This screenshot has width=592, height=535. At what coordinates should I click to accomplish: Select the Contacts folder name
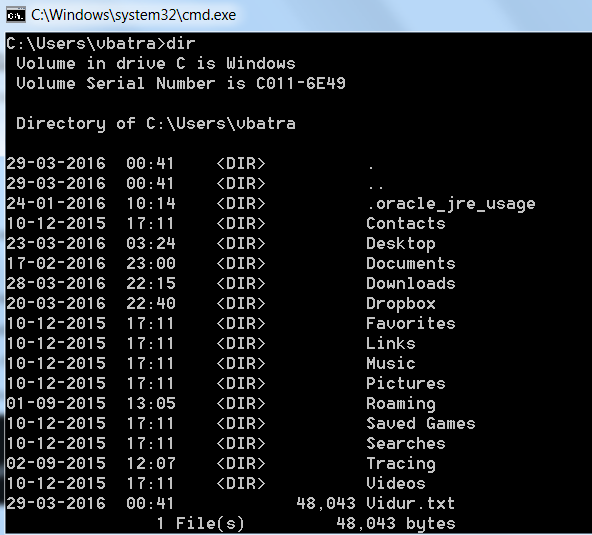(x=405, y=223)
